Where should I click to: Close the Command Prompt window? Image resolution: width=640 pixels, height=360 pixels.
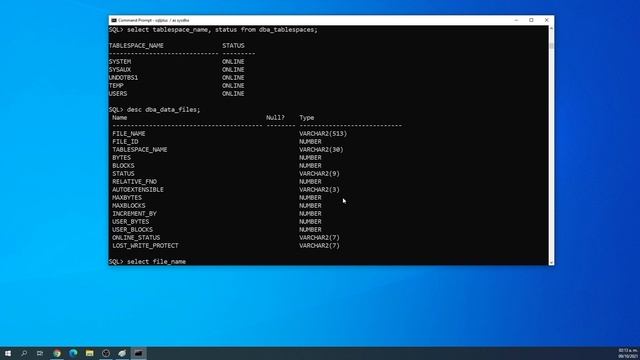(x=547, y=20)
